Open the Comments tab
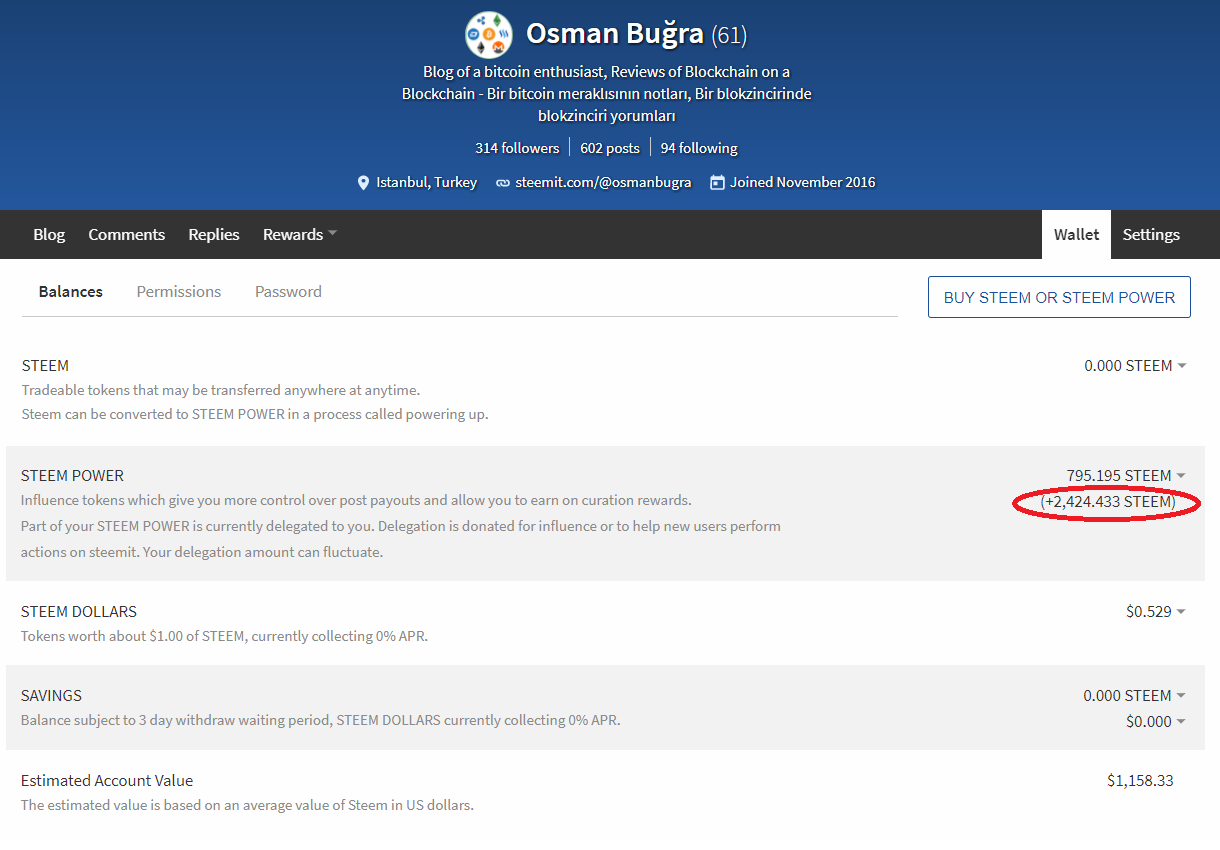The width and height of the screenshot is (1220, 850). click(127, 234)
